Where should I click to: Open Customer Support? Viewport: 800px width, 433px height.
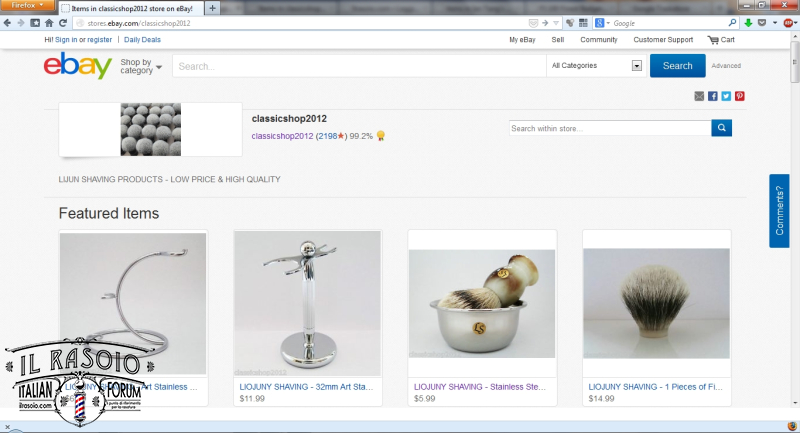663,40
